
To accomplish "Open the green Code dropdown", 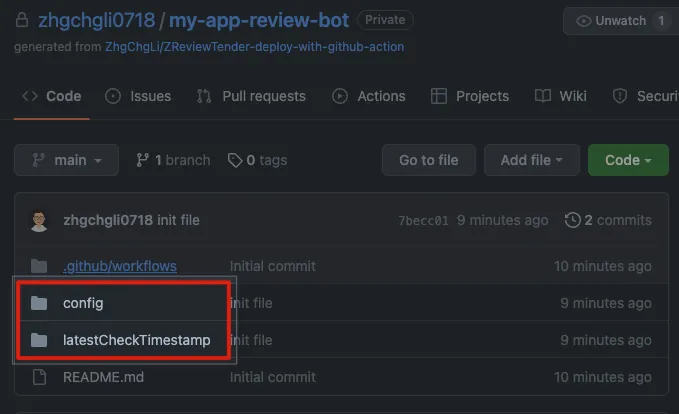I will [628, 160].
